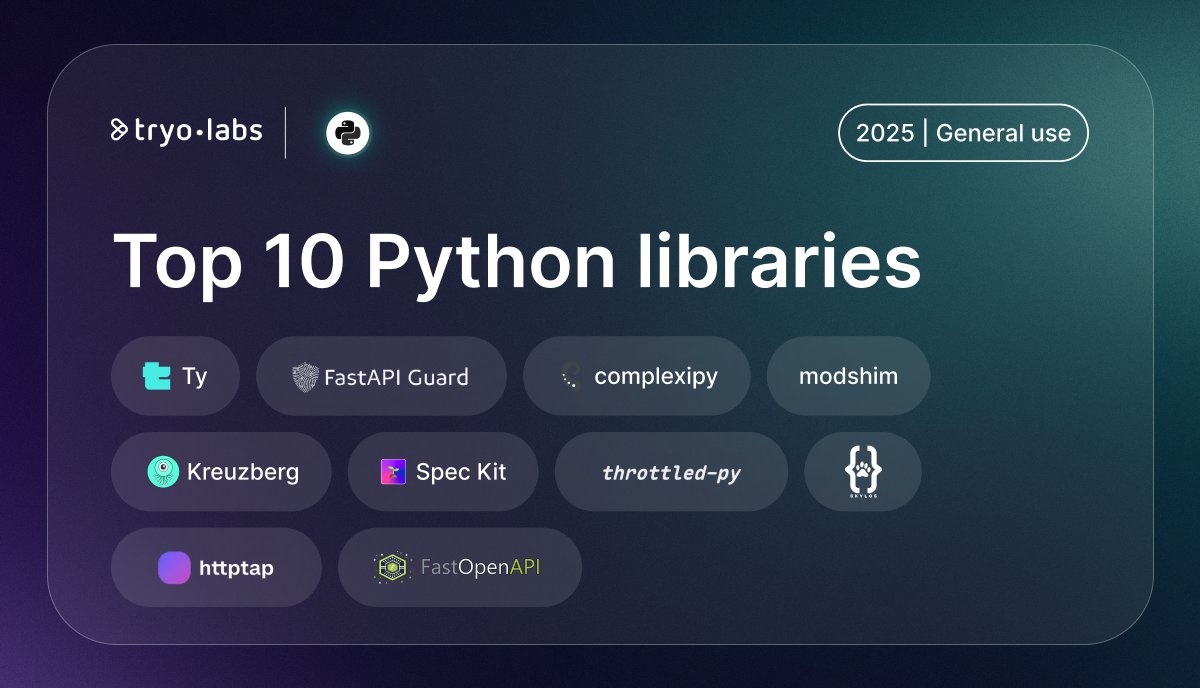
Task: Click the httptap label text
Action: [x=236, y=568]
